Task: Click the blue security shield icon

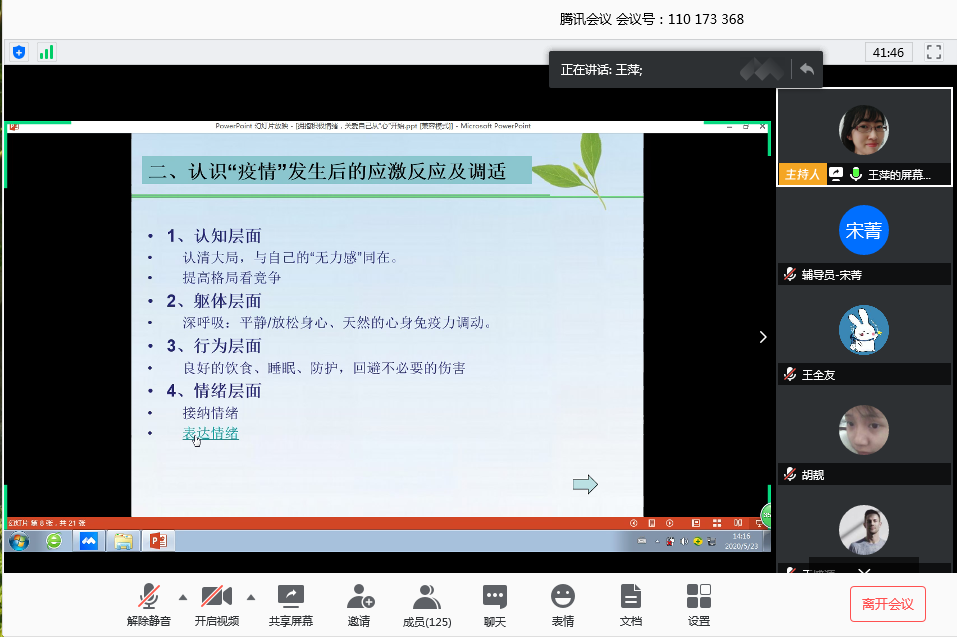Action: pos(19,52)
